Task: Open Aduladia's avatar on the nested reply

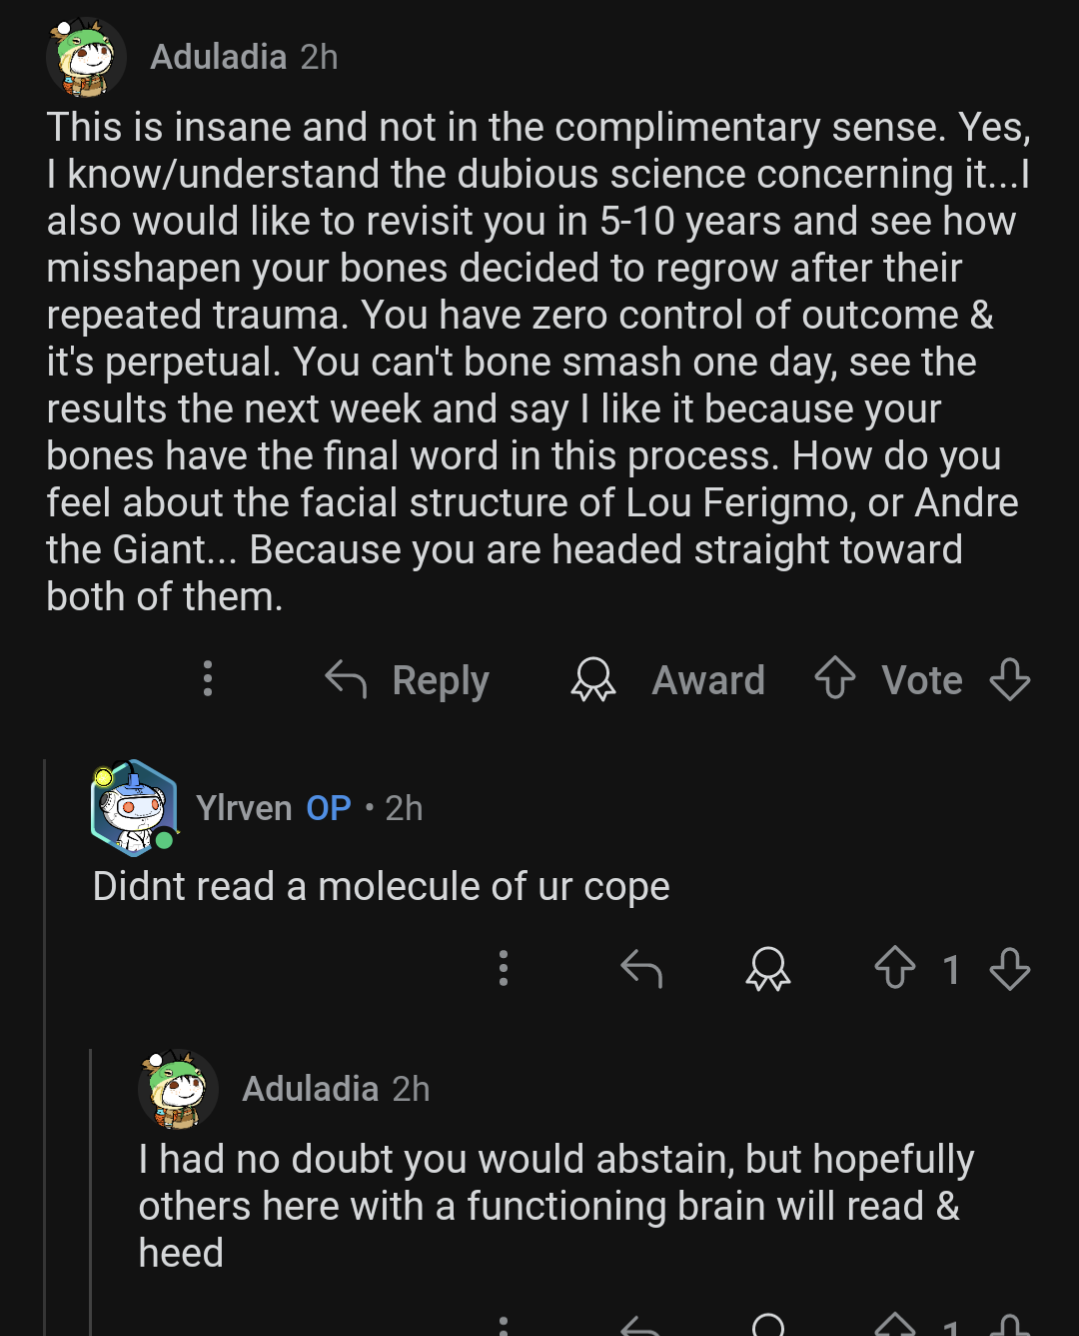Action: point(178,1089)
